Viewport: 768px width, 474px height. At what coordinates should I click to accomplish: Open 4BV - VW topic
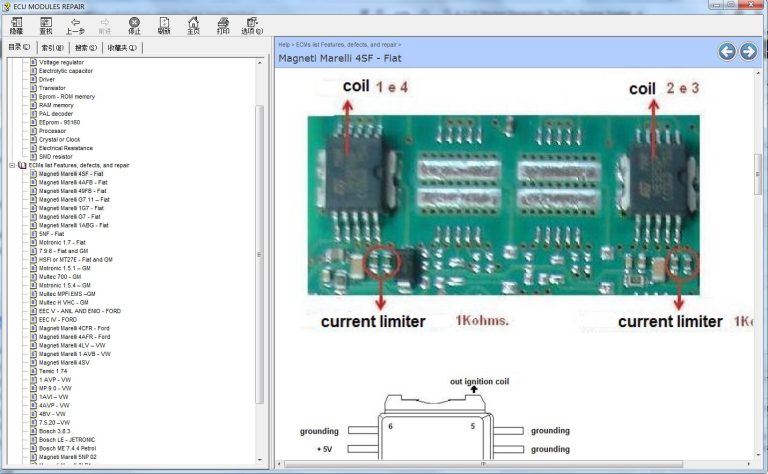[52, 414]
